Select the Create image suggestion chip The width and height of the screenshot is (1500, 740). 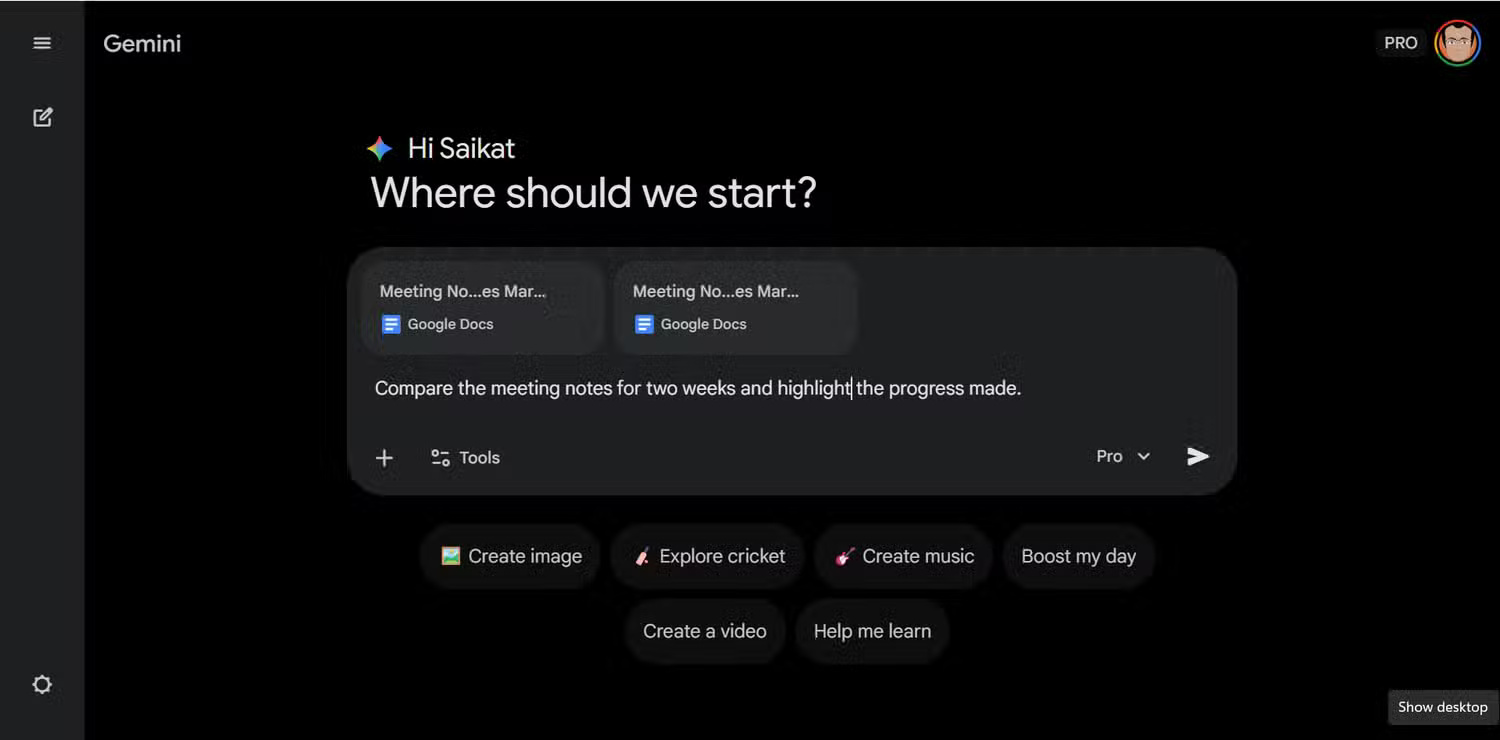511,557
